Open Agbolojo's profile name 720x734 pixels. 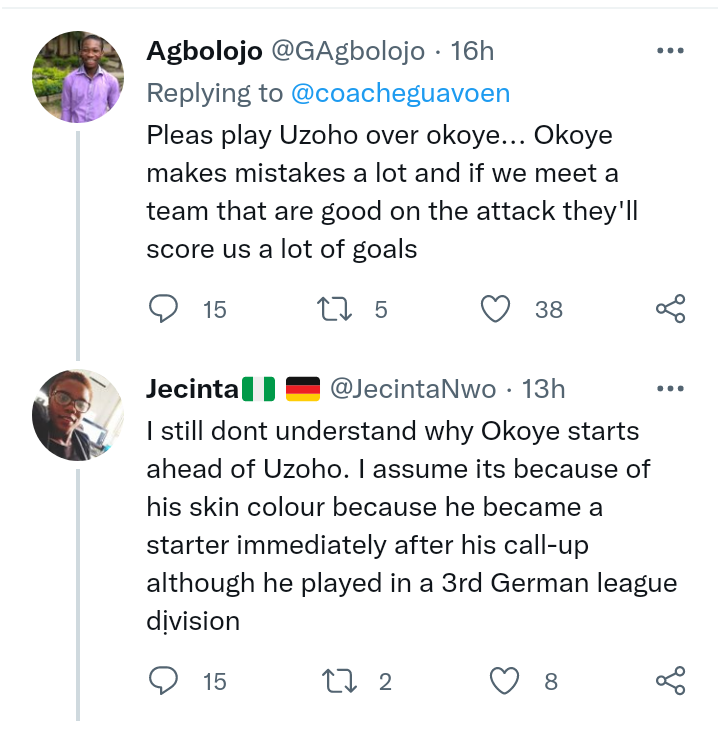pyautogui.click(x=204, y=51)
